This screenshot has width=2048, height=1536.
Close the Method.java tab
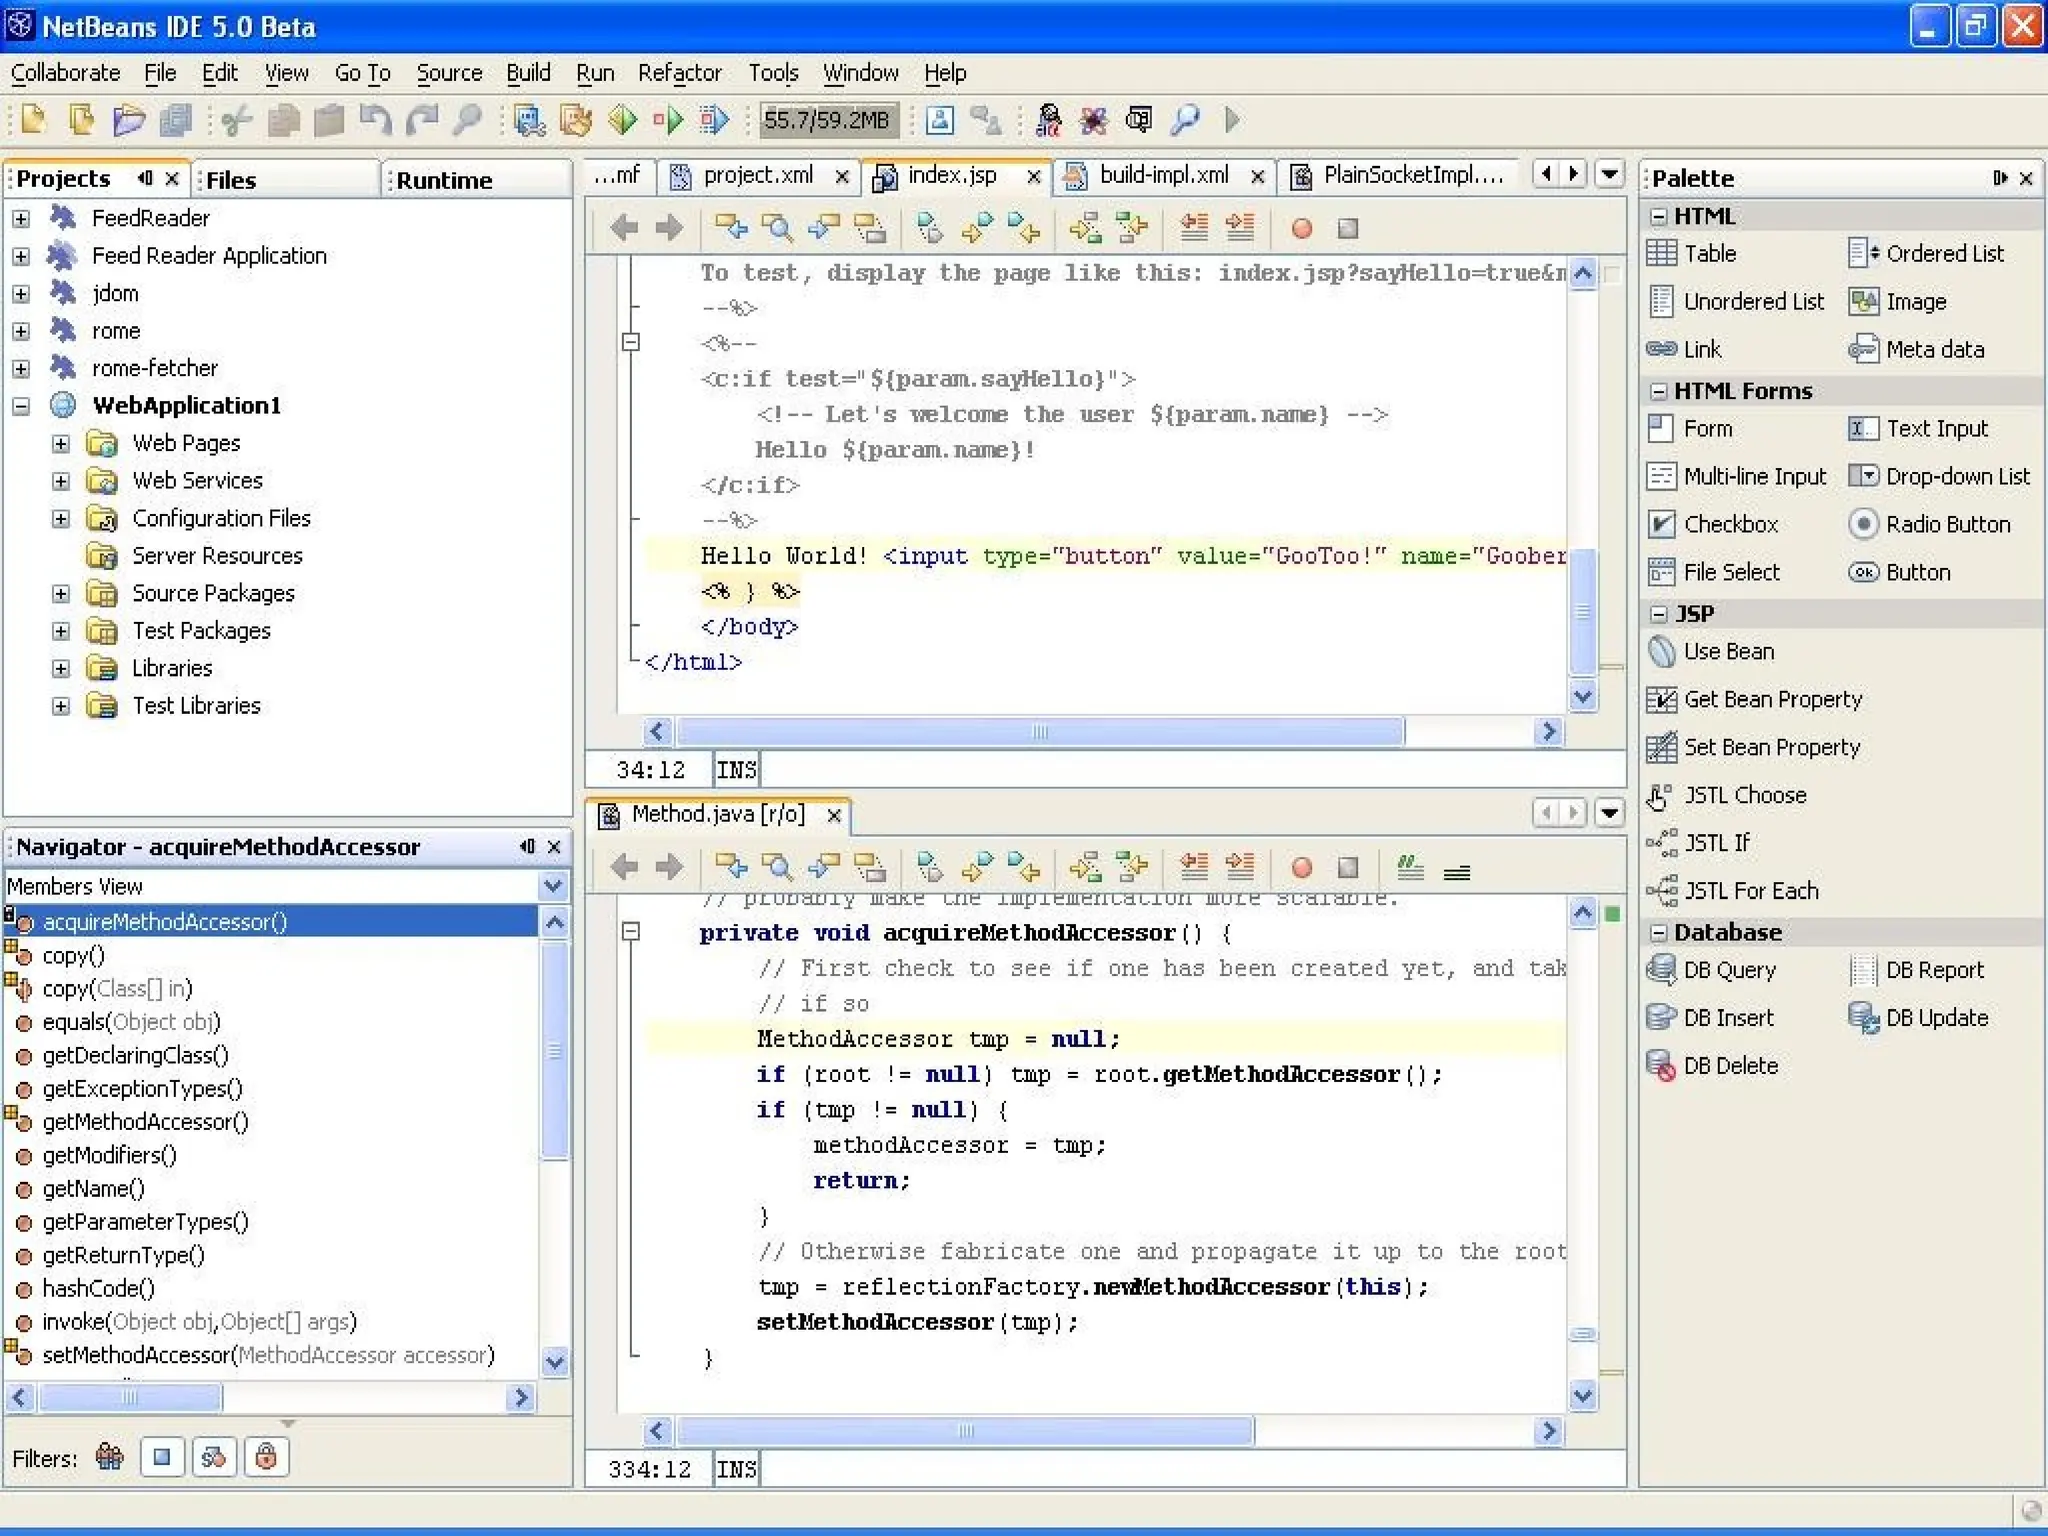pos(834,816)
